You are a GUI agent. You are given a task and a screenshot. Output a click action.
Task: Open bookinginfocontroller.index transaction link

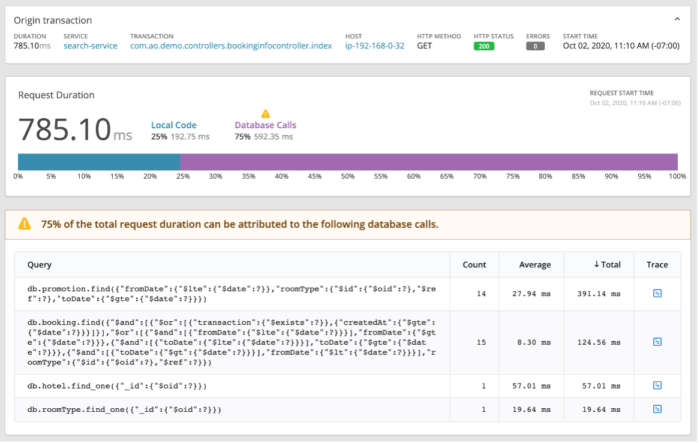[x=230, y=46]
